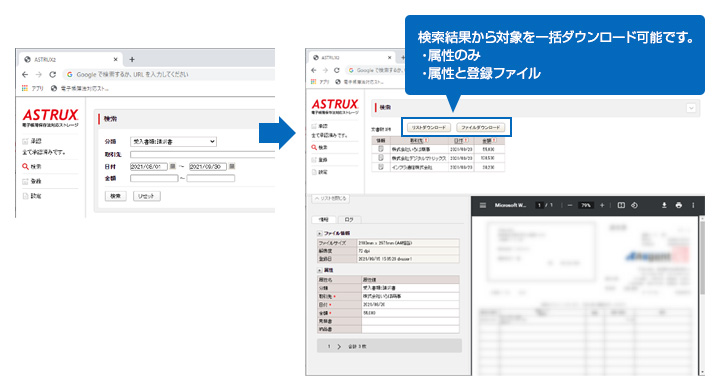Print the PDF from the viewer toolbar
The width and height of the screenshot is (720, 391).
click(x=679, y=205)
